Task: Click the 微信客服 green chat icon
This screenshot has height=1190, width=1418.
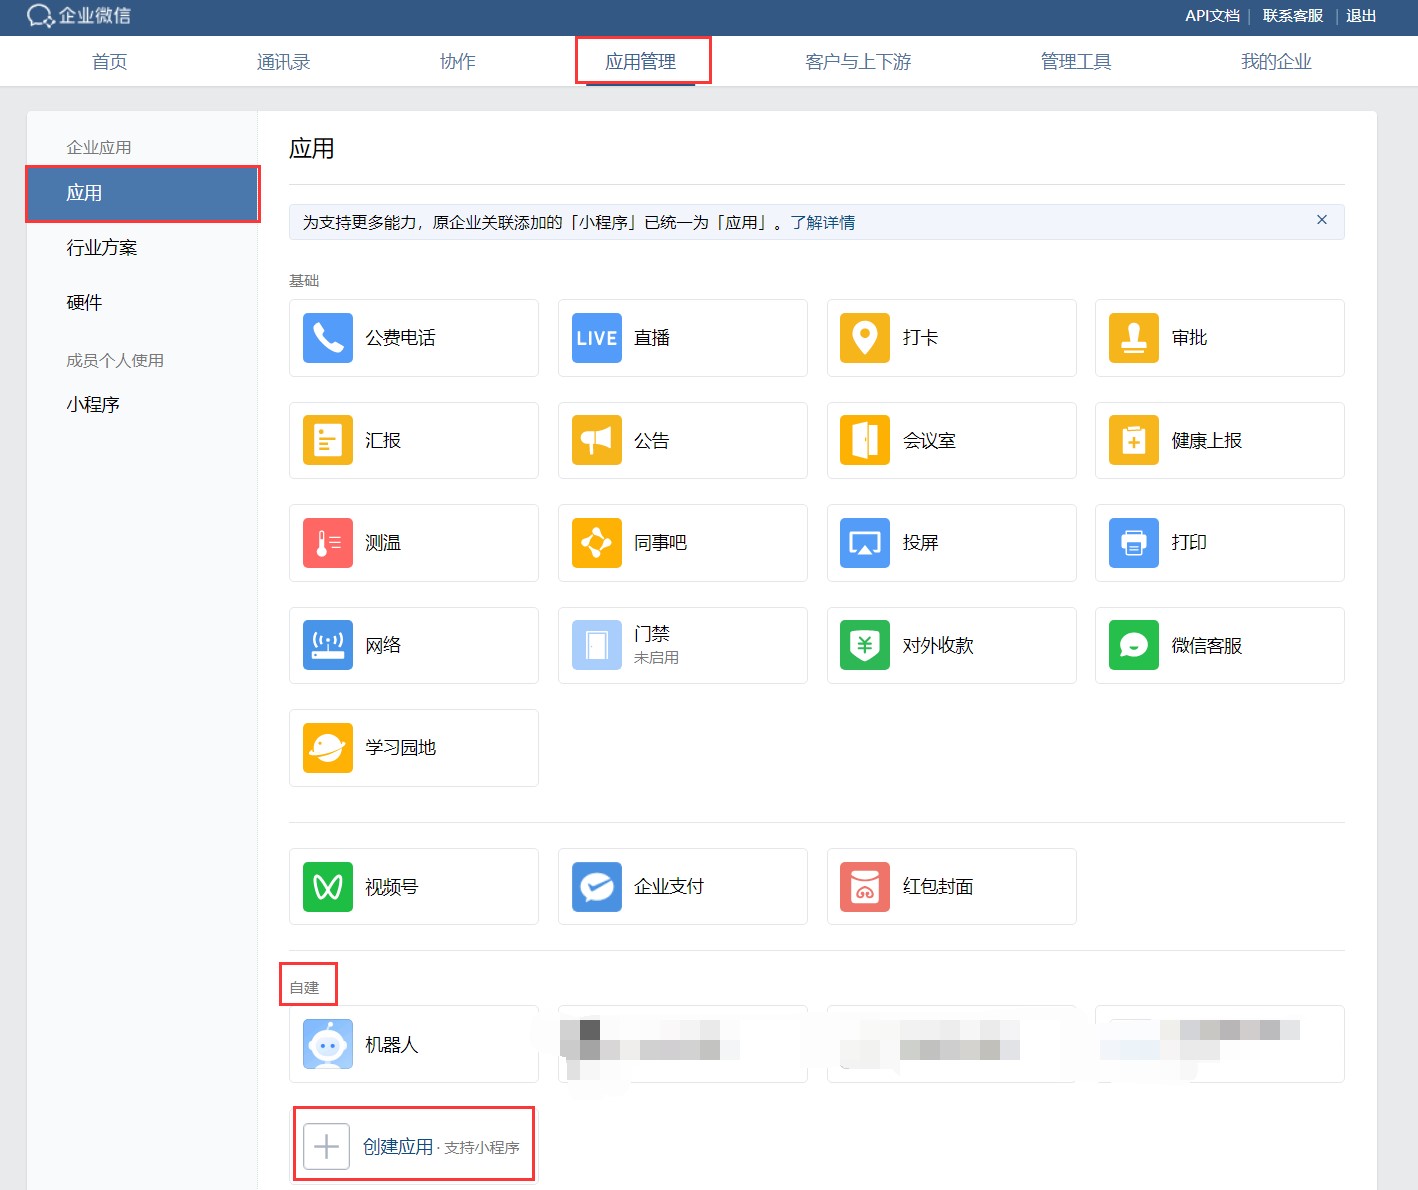Action: (x=1134, y=646)
